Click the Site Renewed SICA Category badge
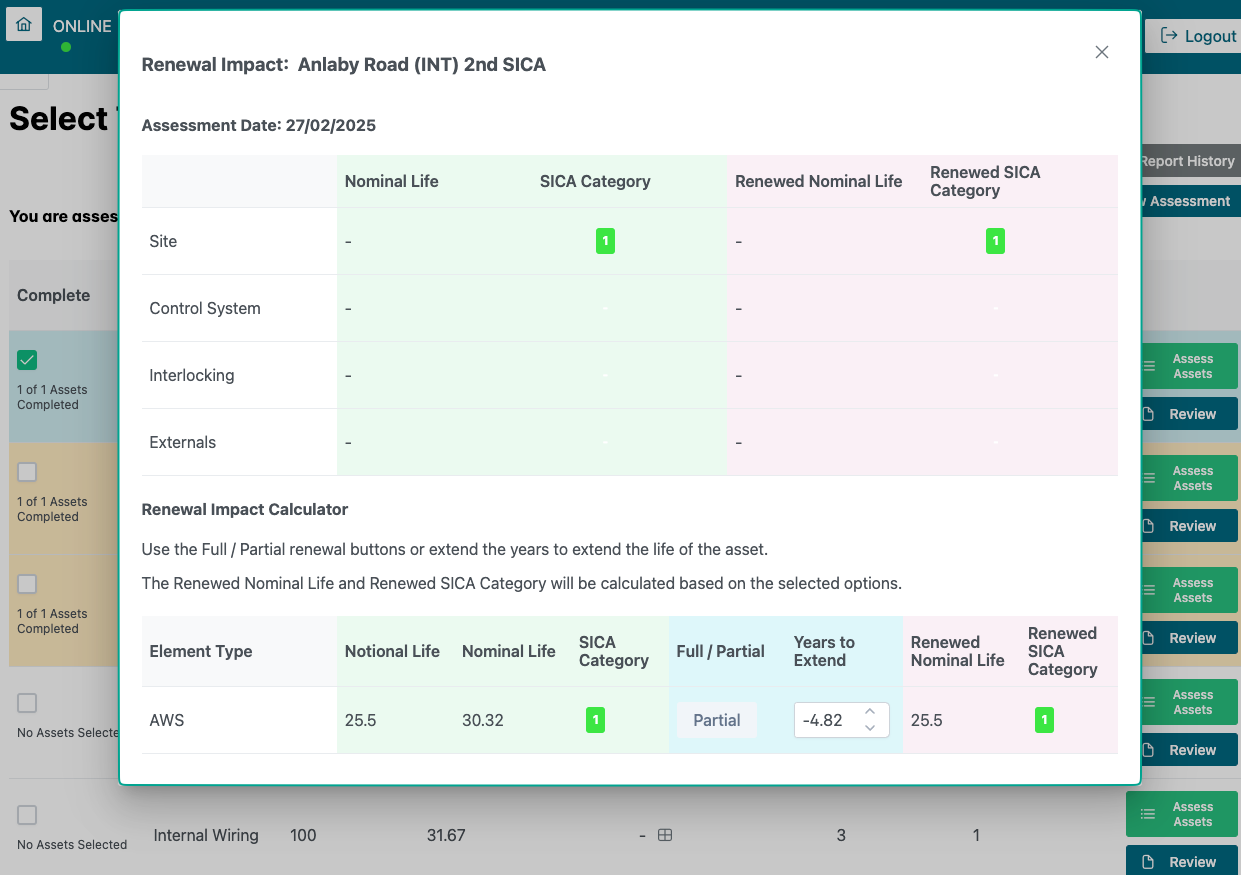 [x=995, y=241]
